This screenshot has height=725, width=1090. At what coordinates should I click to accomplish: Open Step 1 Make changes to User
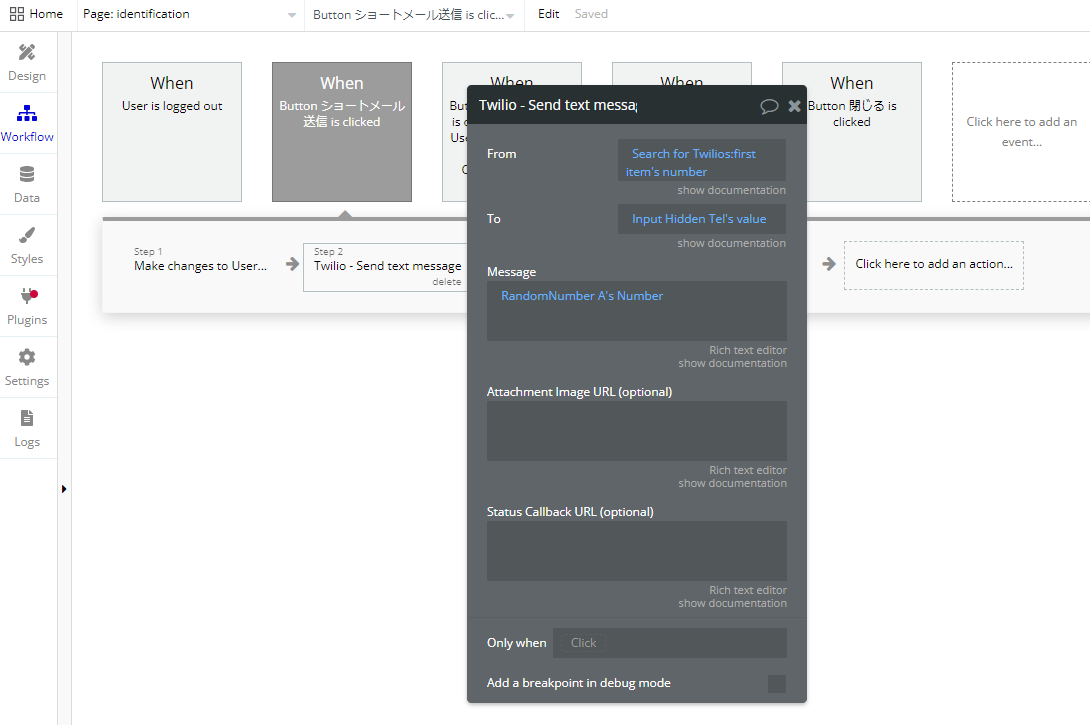[201, 260]
